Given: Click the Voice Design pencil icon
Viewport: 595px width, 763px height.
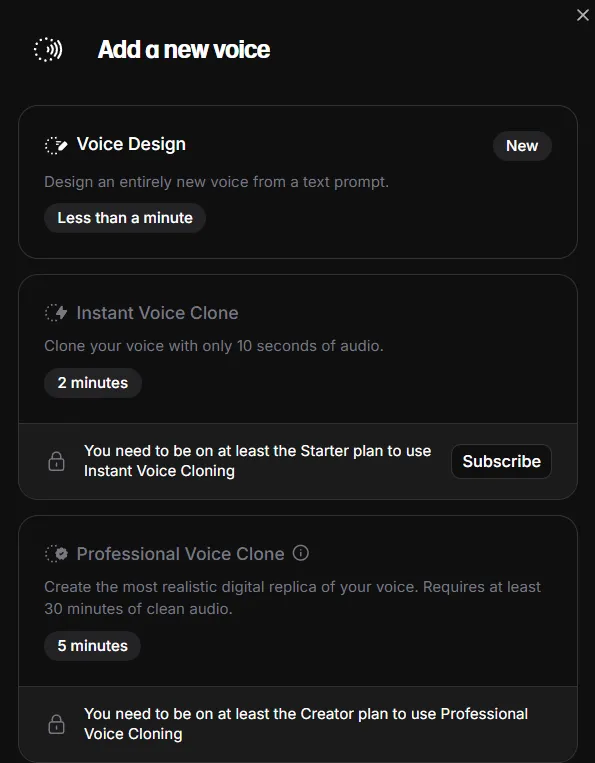Looking at the screenshot, I should point(56,145).
